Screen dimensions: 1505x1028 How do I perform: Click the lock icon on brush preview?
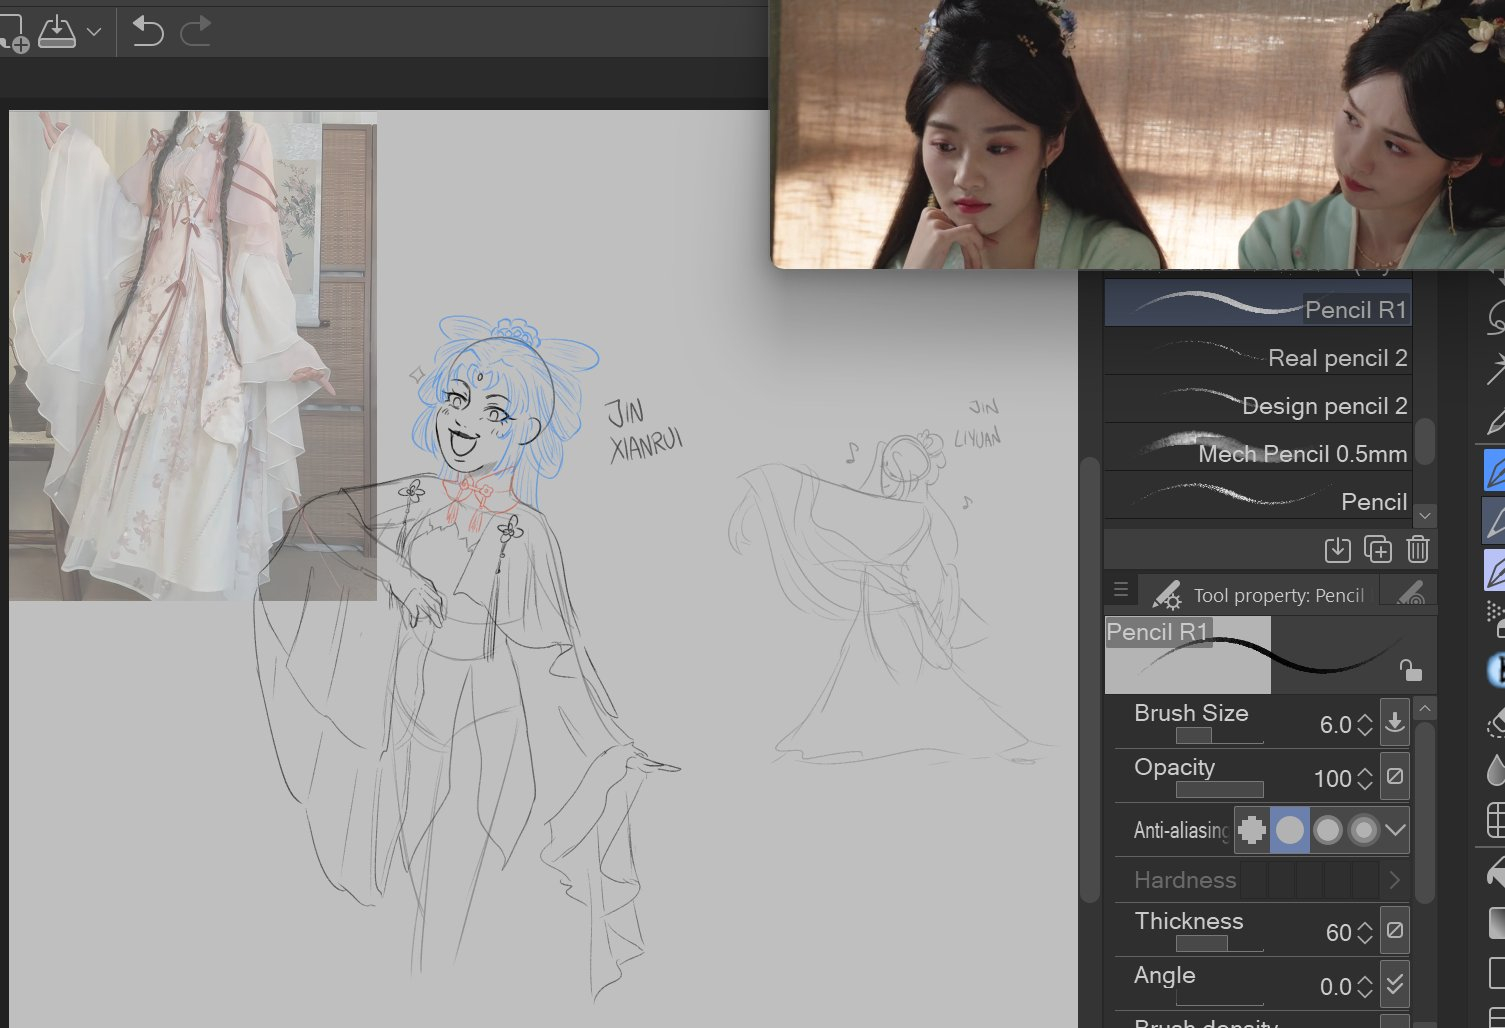click(x=1410, y=670)
